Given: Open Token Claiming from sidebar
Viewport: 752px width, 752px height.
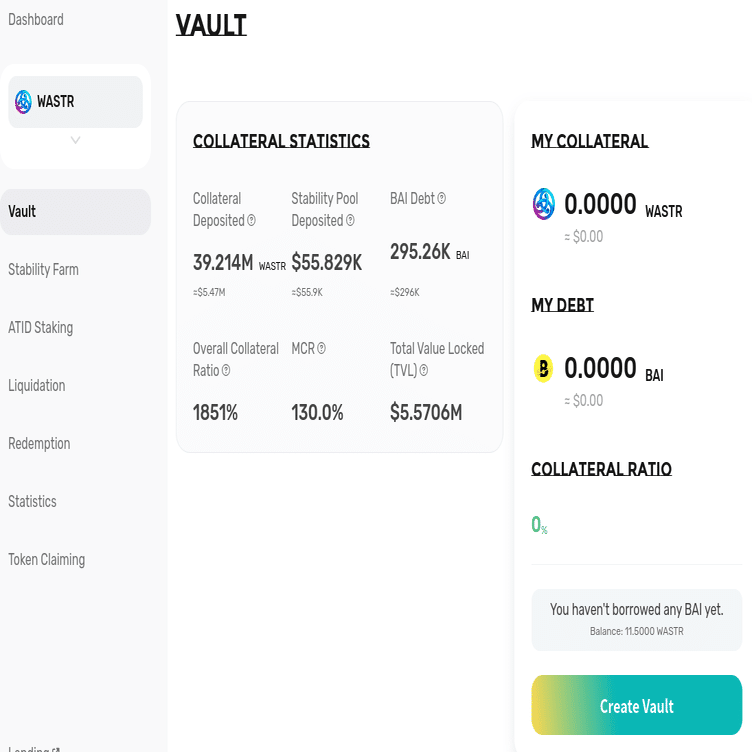Looking at the screenshot, I should (x=46, y=560).
